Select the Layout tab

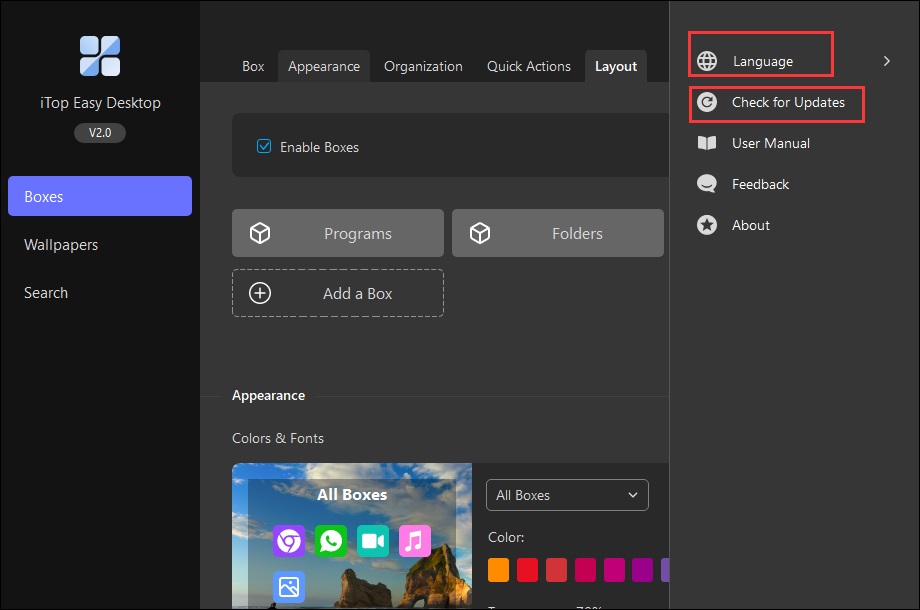[615, 66]
